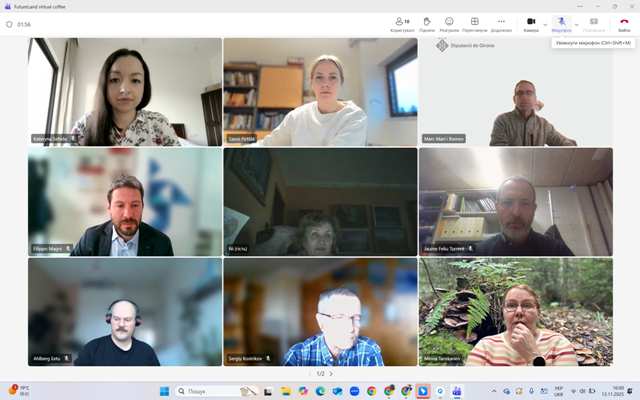Expand microphone options dropdown arrow
The width and height of the screenshot is (640, 400).
[x=576, y=24]
